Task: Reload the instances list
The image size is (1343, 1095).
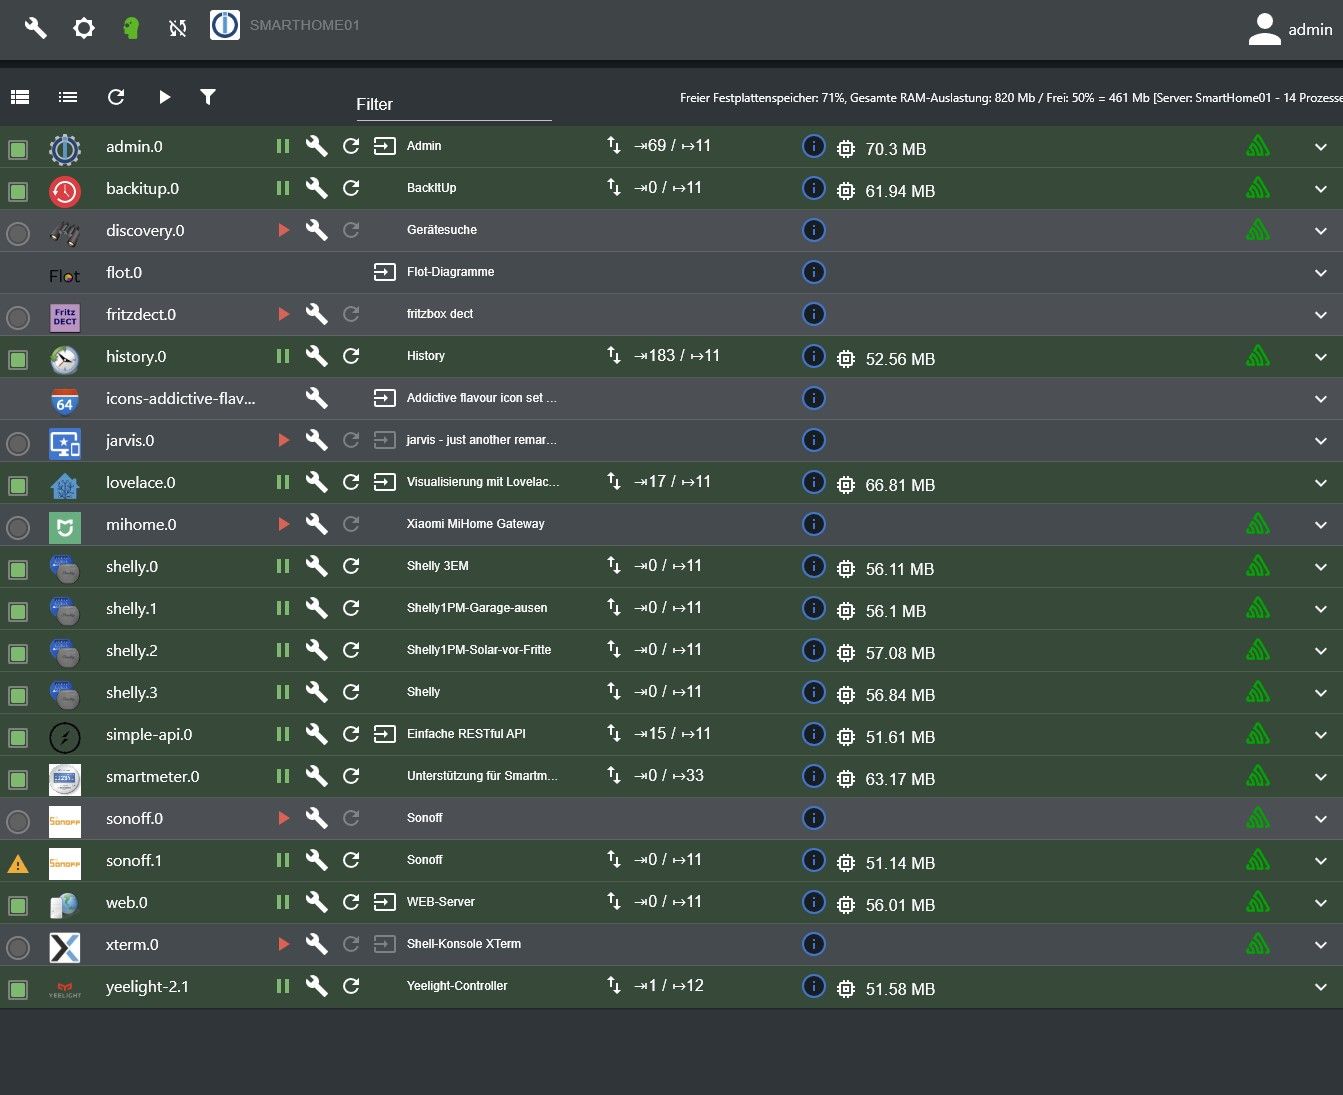Action: [116, 97]
